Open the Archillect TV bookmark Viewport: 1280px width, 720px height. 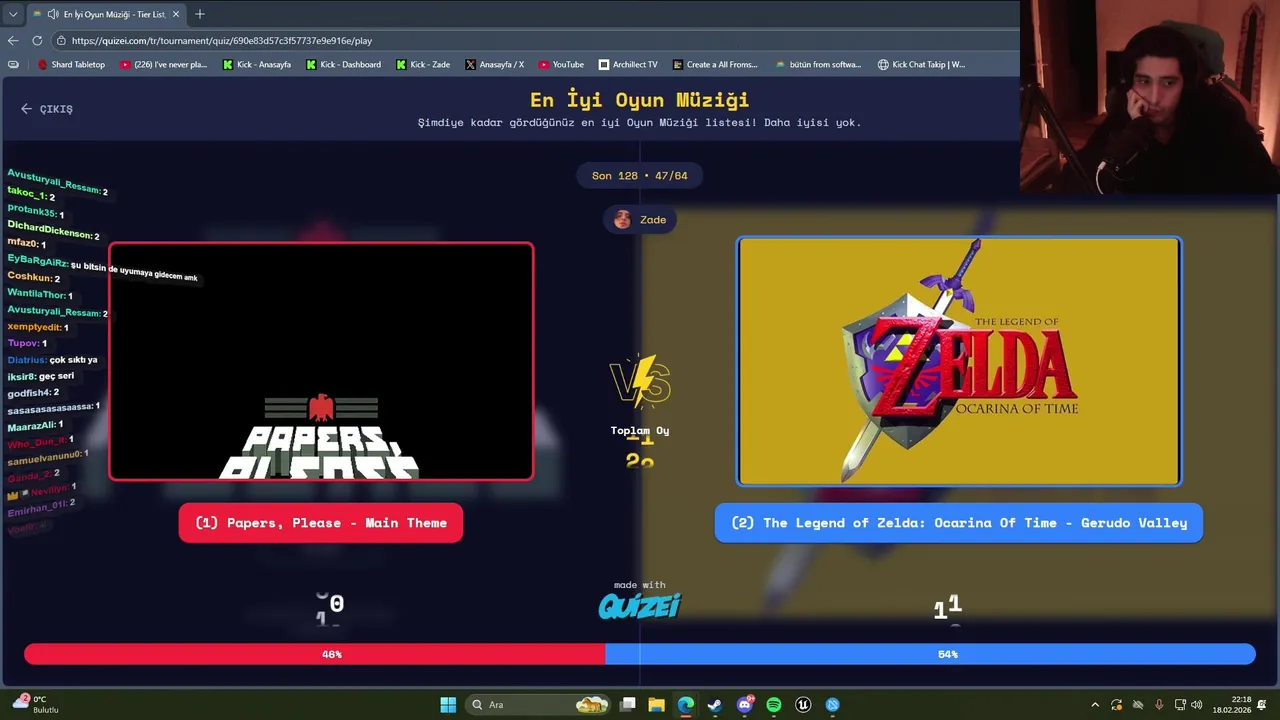[628, 64]
